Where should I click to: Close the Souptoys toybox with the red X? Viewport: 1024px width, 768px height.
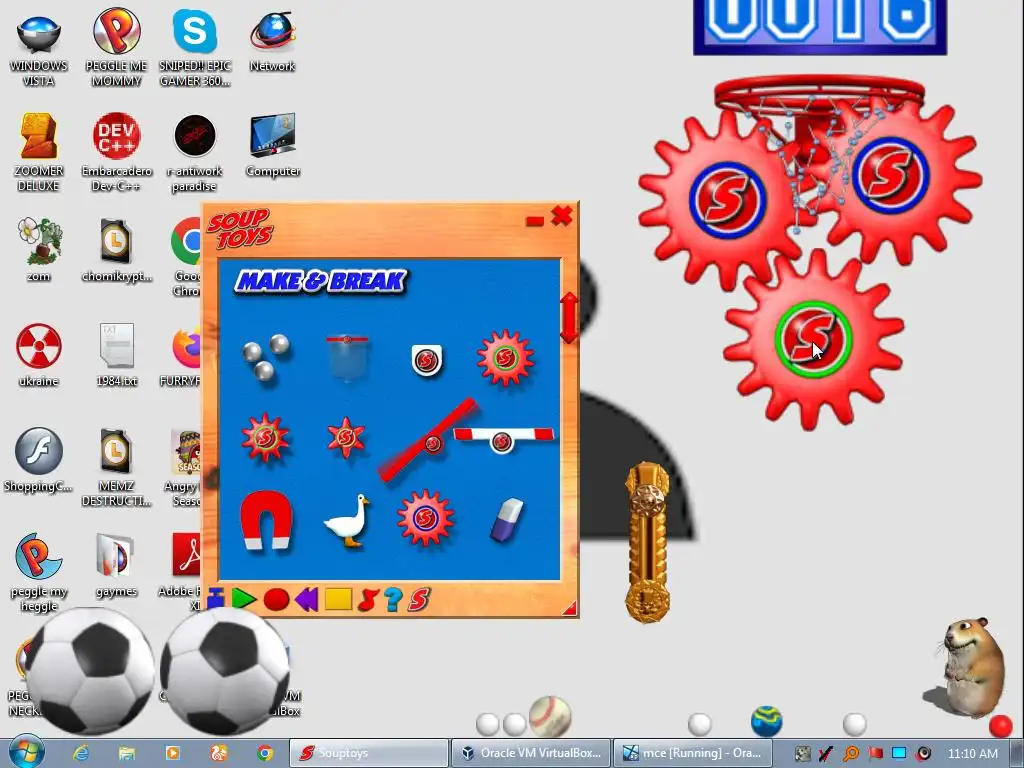coord(562,216)
